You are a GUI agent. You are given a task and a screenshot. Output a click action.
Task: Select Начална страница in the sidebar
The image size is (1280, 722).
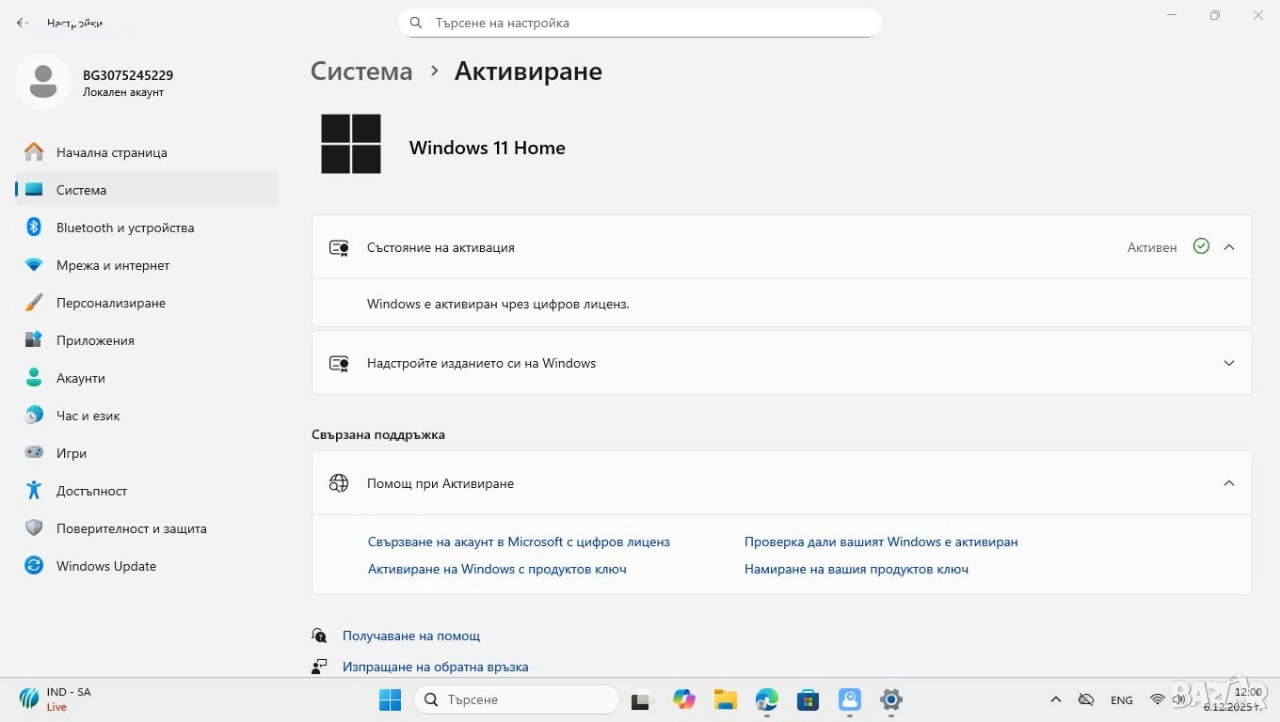(x=111, y=153)
